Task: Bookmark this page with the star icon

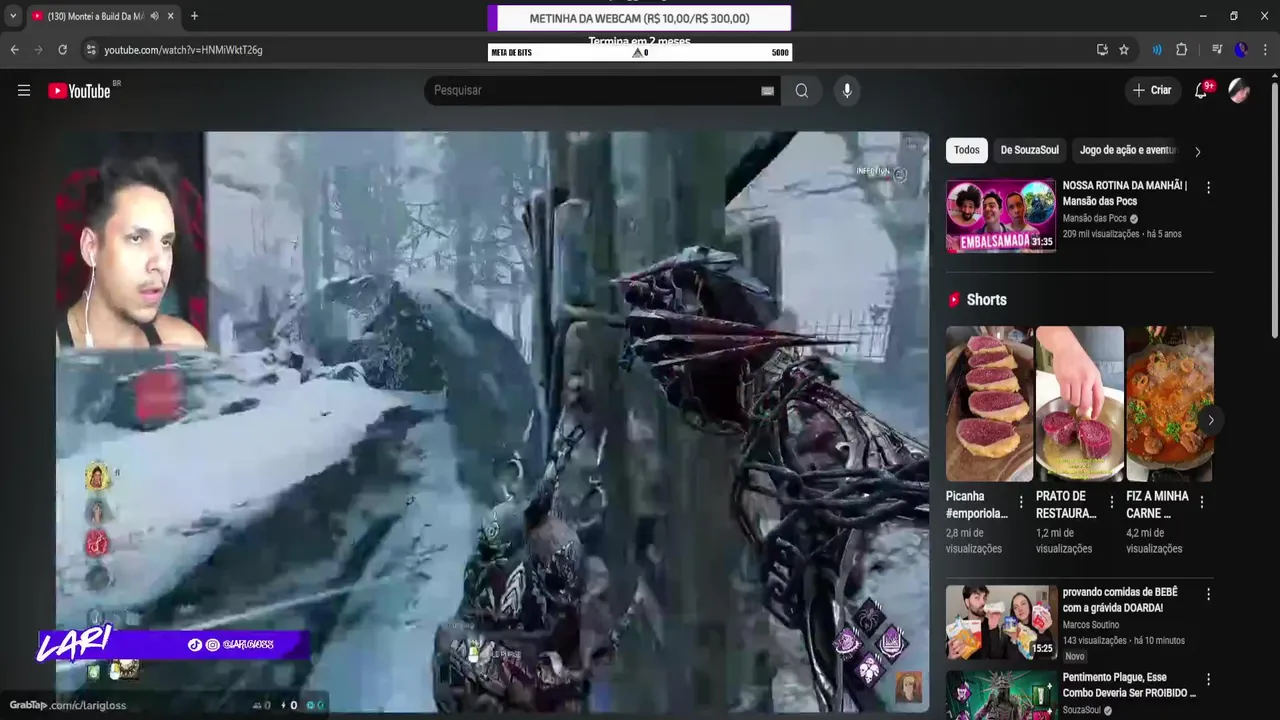Action: (1124, 50)
